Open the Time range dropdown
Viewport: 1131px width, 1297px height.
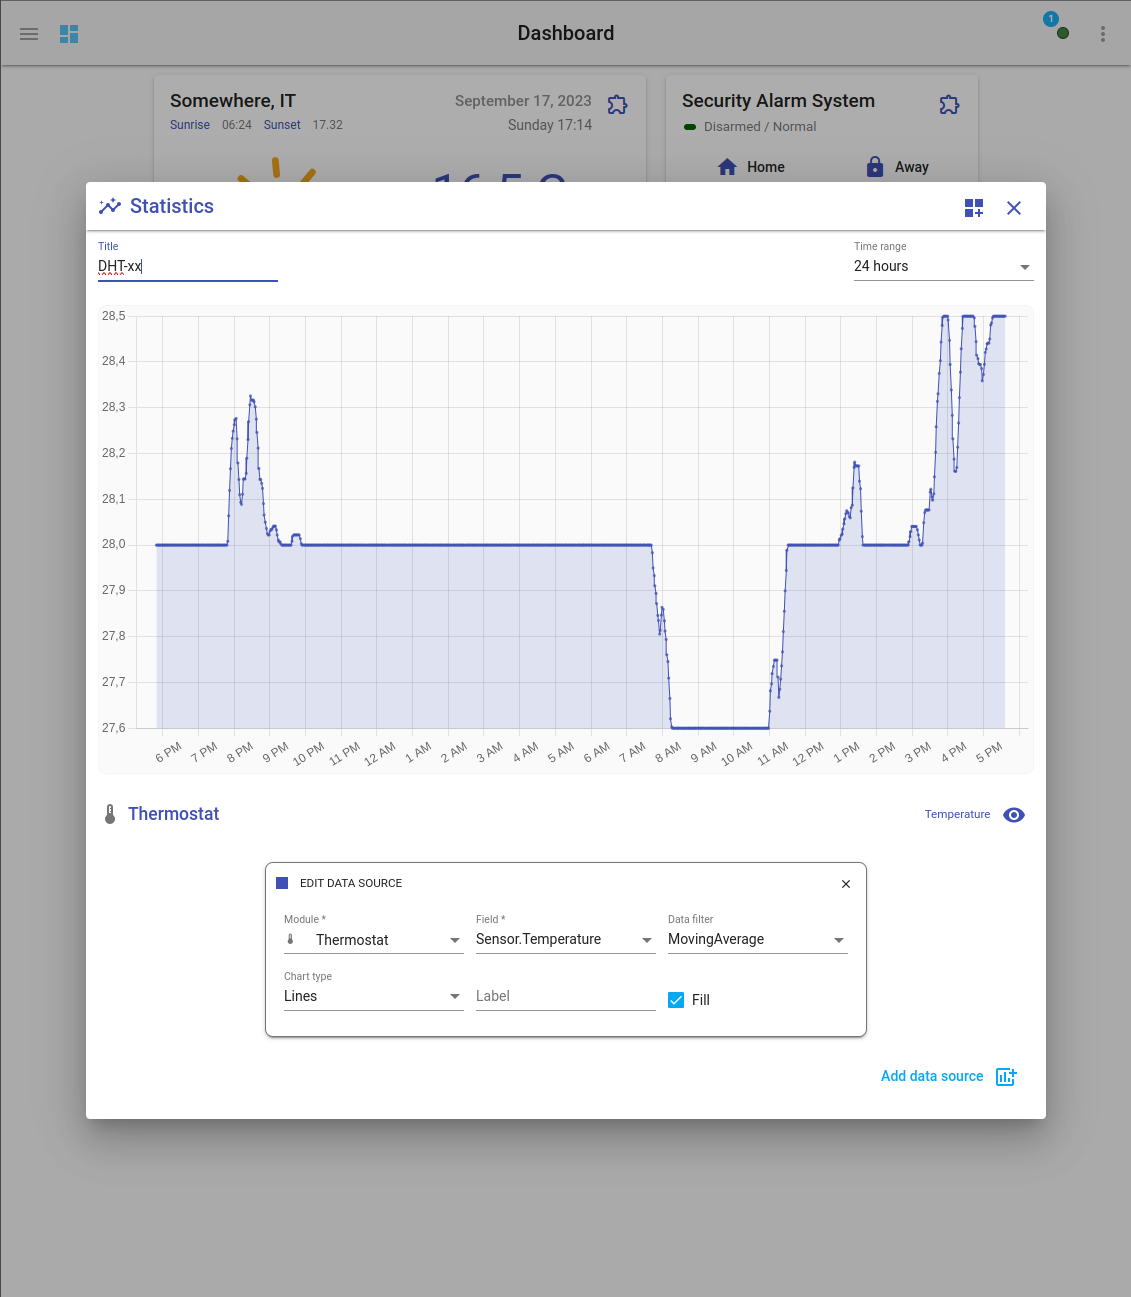pyautogui.click(x=943, y=266)
